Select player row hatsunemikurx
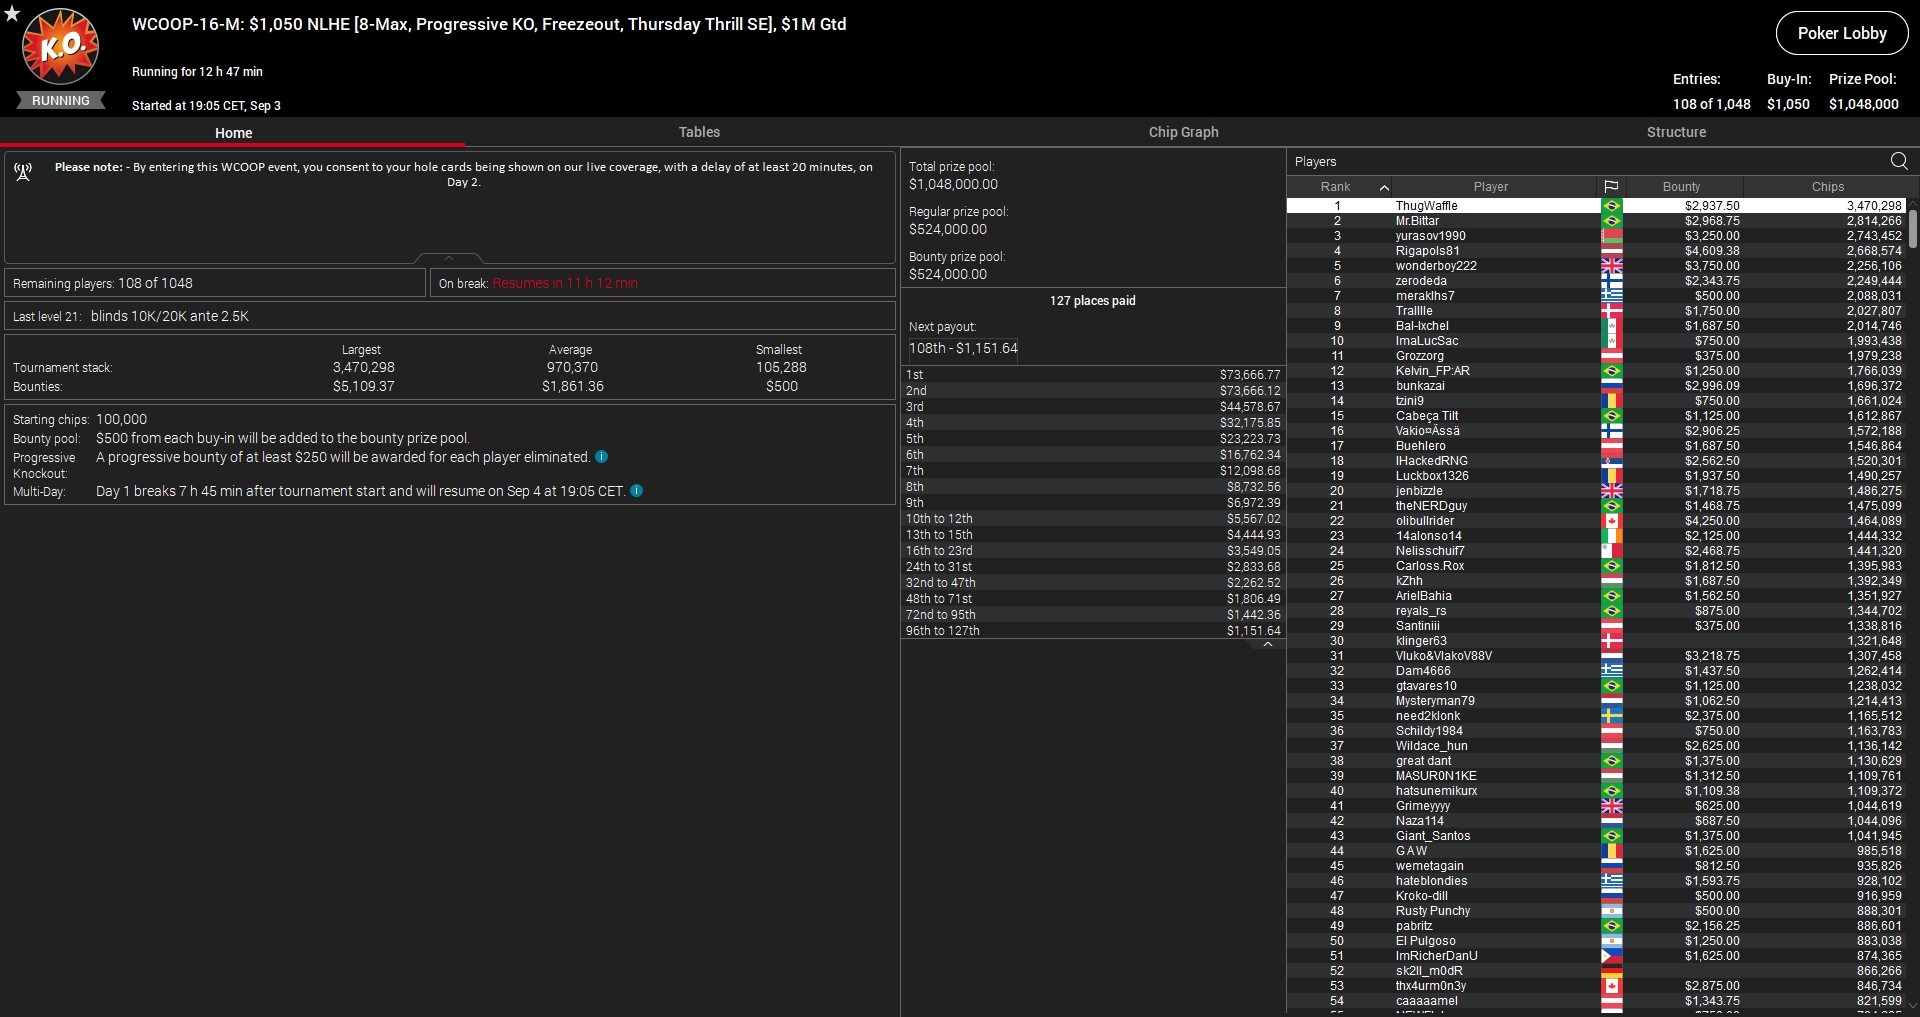Viewport: 1920px width, 1017px height. [1596, 791]
